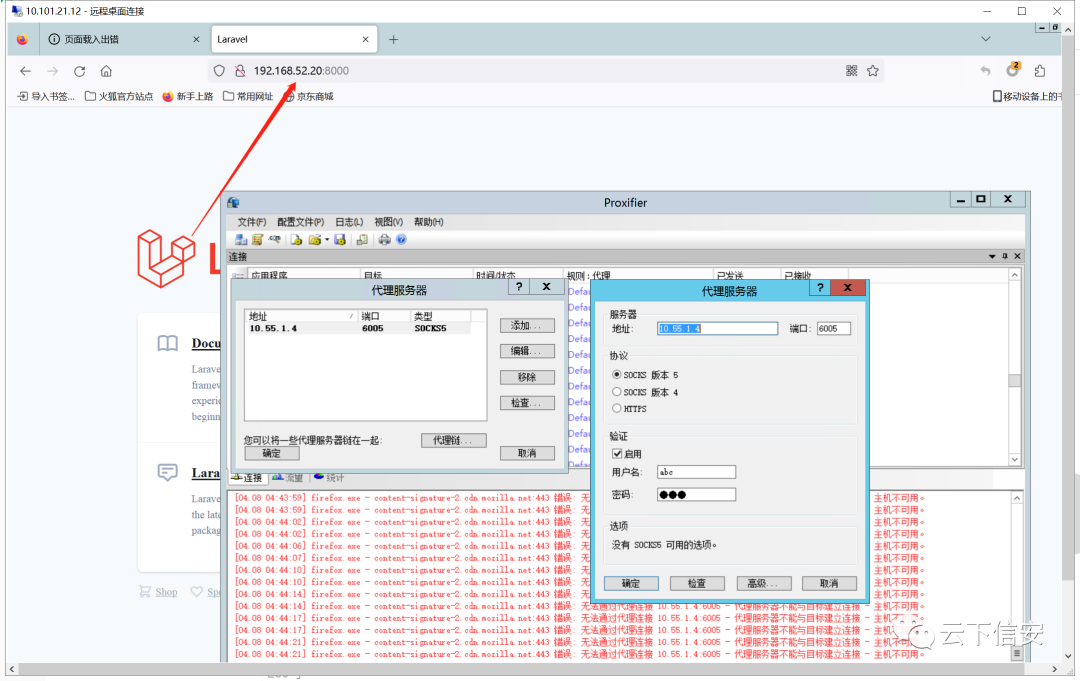Click 检查 button in right proxy dialog

pyautogui.click(x=697, y=583)
